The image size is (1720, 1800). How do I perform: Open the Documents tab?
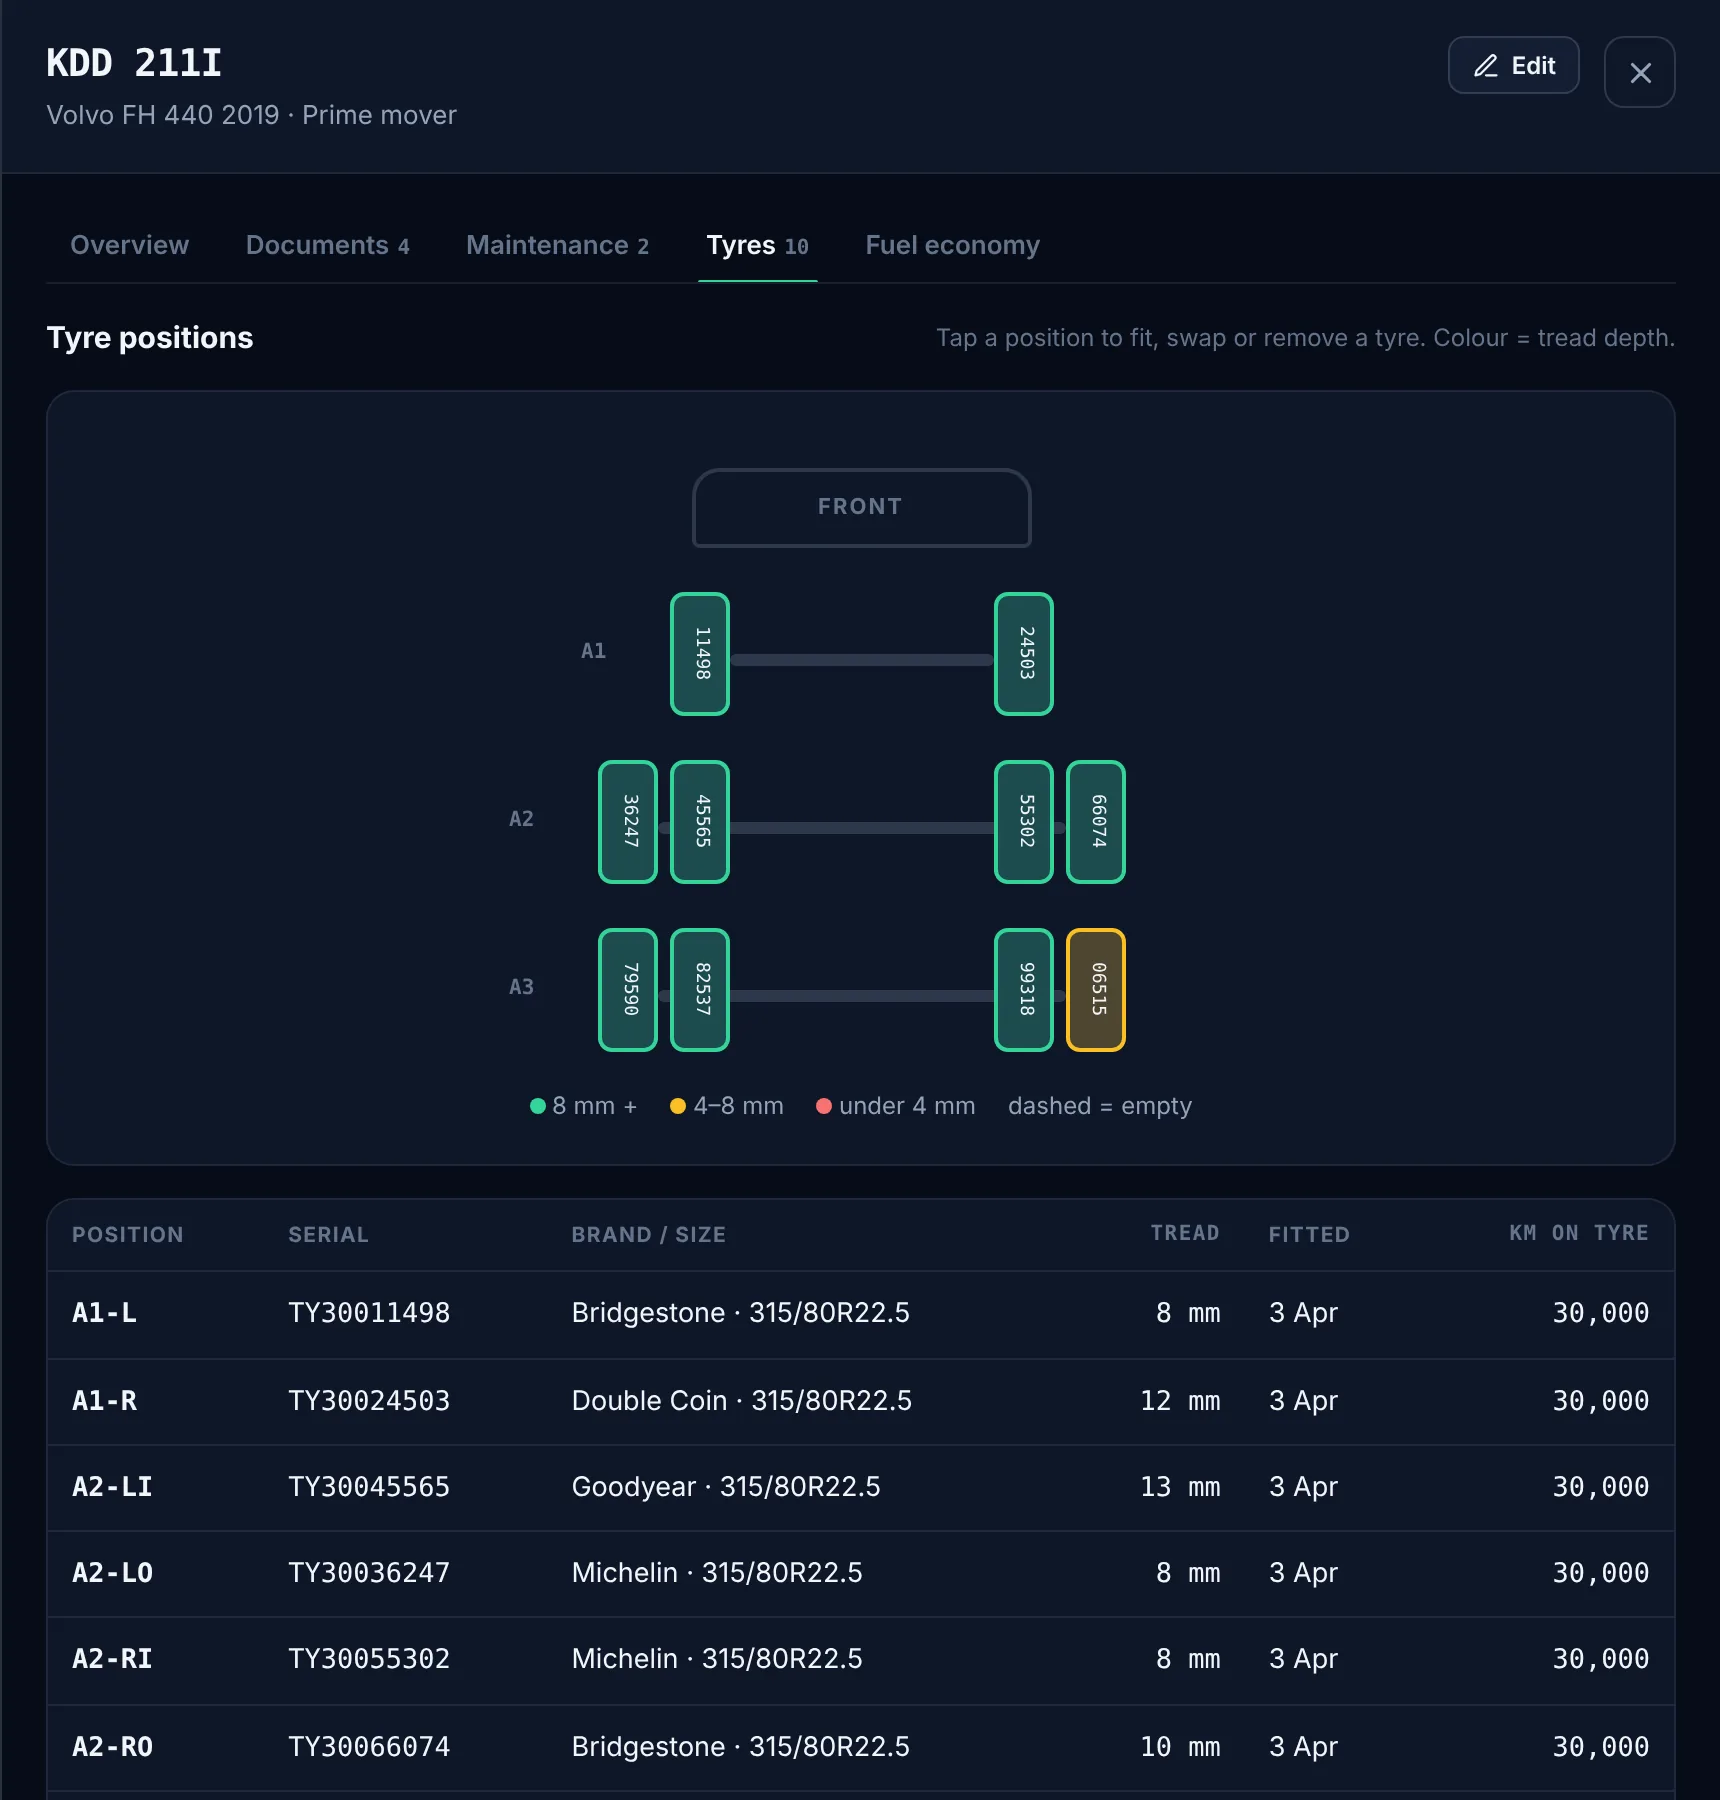[327, 246]
